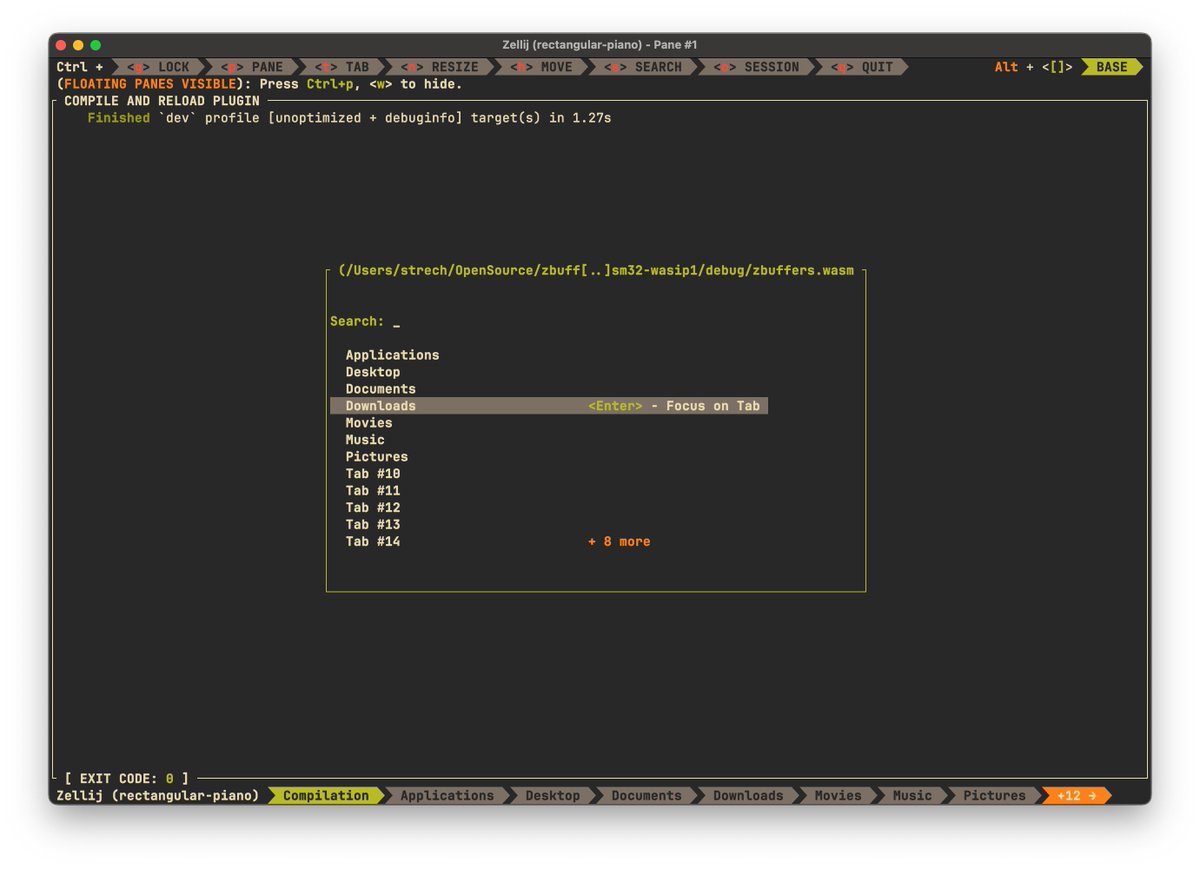The width and height of the screenshot is (1200, 869).
Task: Select Movies in the plugin list
Action: tap(369, 423)
